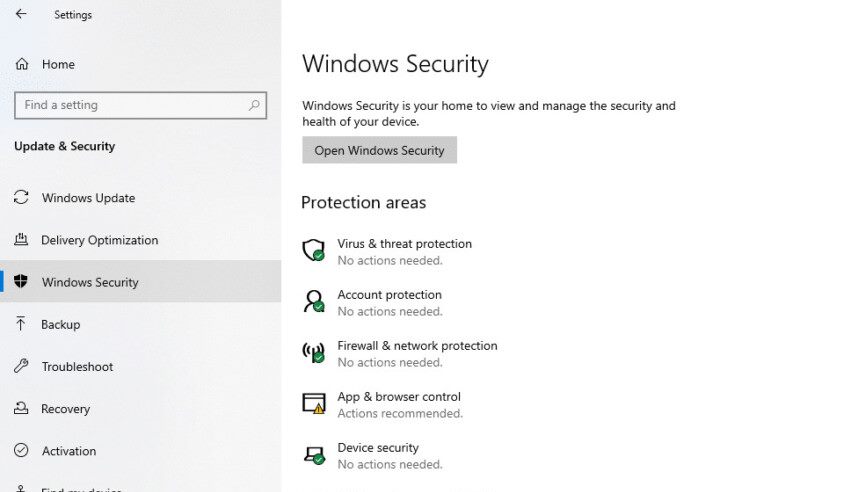The height and width of the screenshot is (492, 856).
Task: Click the Troubleshoot wrench icon
Action: click(21, 366)
